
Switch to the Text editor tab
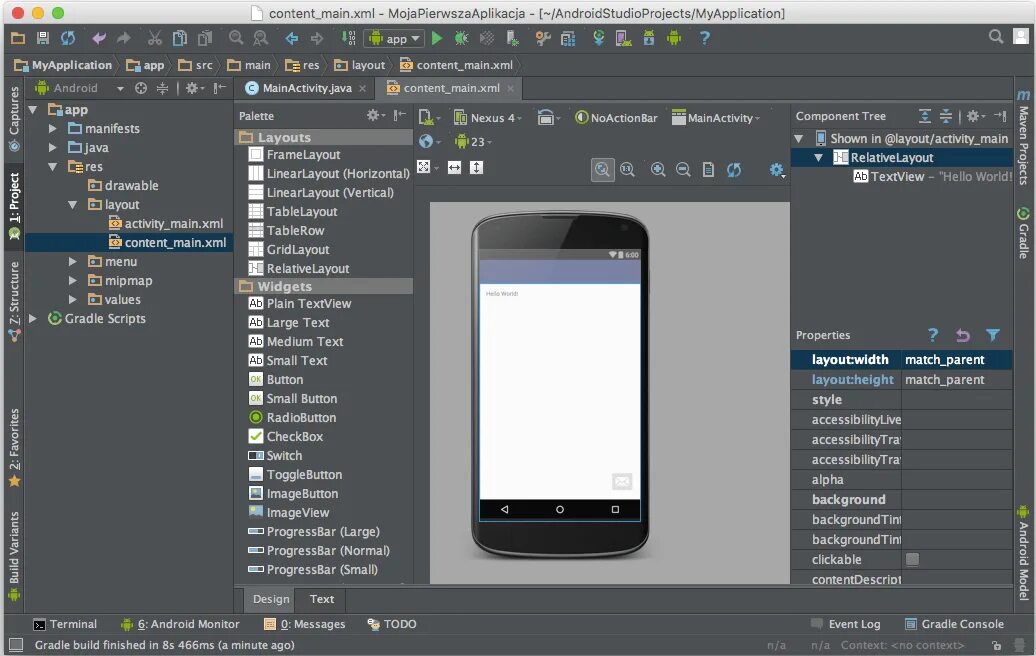(322, 599)
